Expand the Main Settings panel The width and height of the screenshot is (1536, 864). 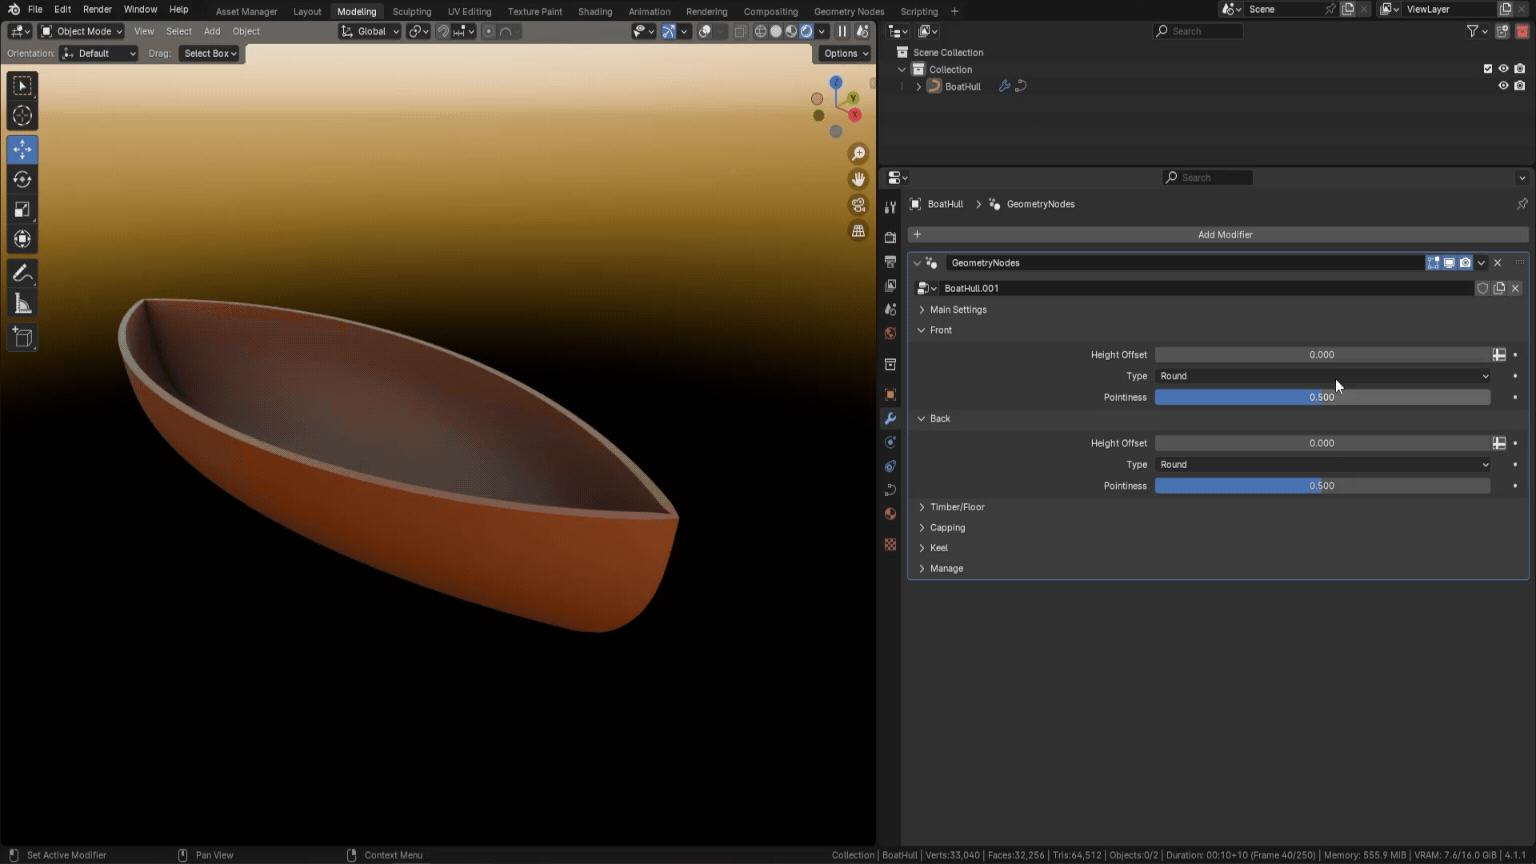[x=957, y=310]
